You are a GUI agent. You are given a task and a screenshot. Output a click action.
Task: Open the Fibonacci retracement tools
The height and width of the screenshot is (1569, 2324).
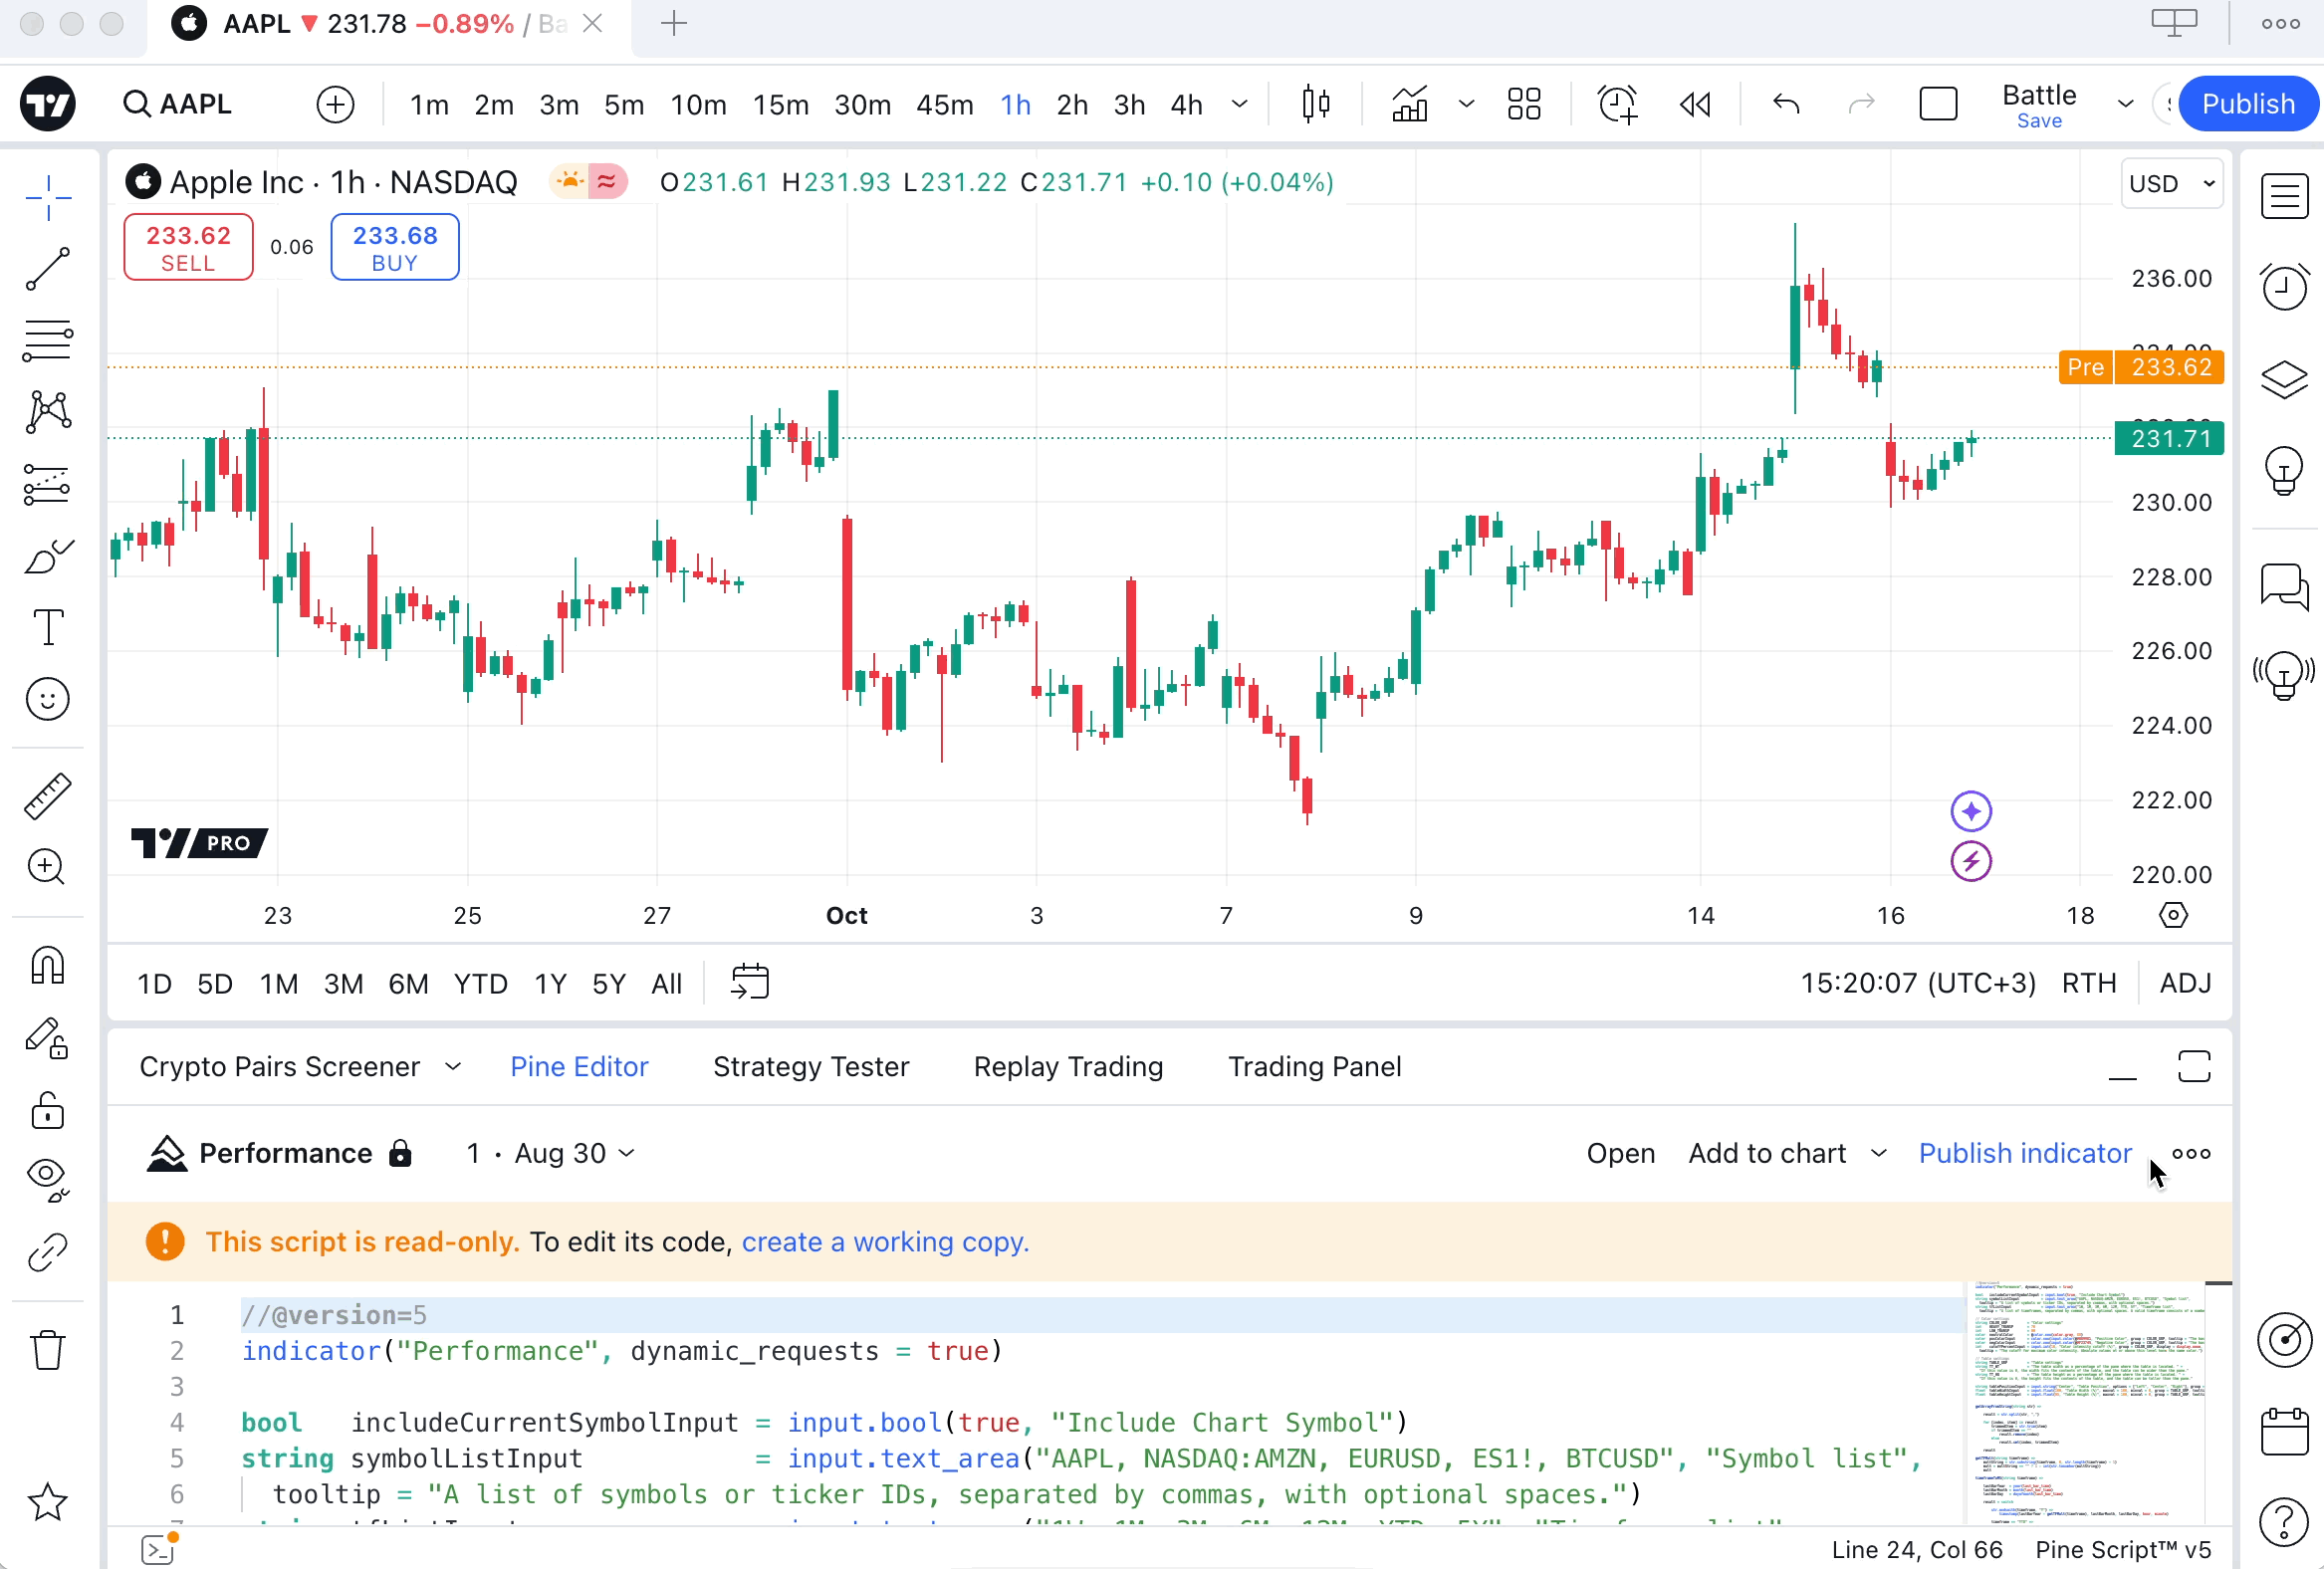pyautogui.click(x=48, y=341)
